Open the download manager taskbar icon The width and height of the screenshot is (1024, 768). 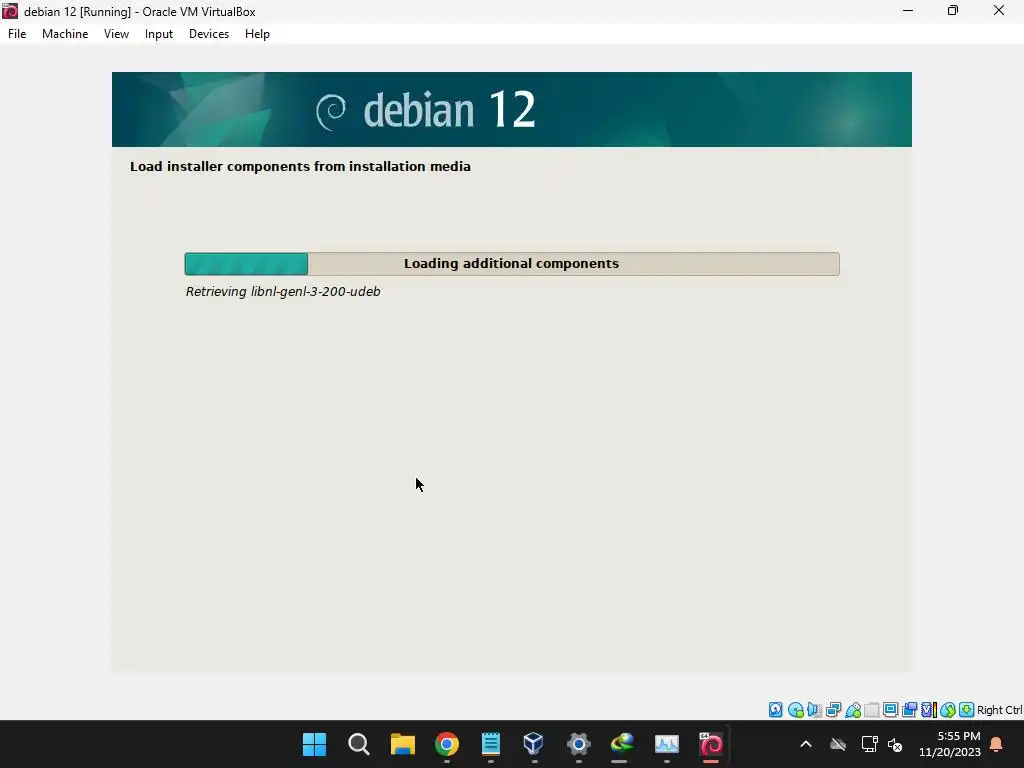622,744
